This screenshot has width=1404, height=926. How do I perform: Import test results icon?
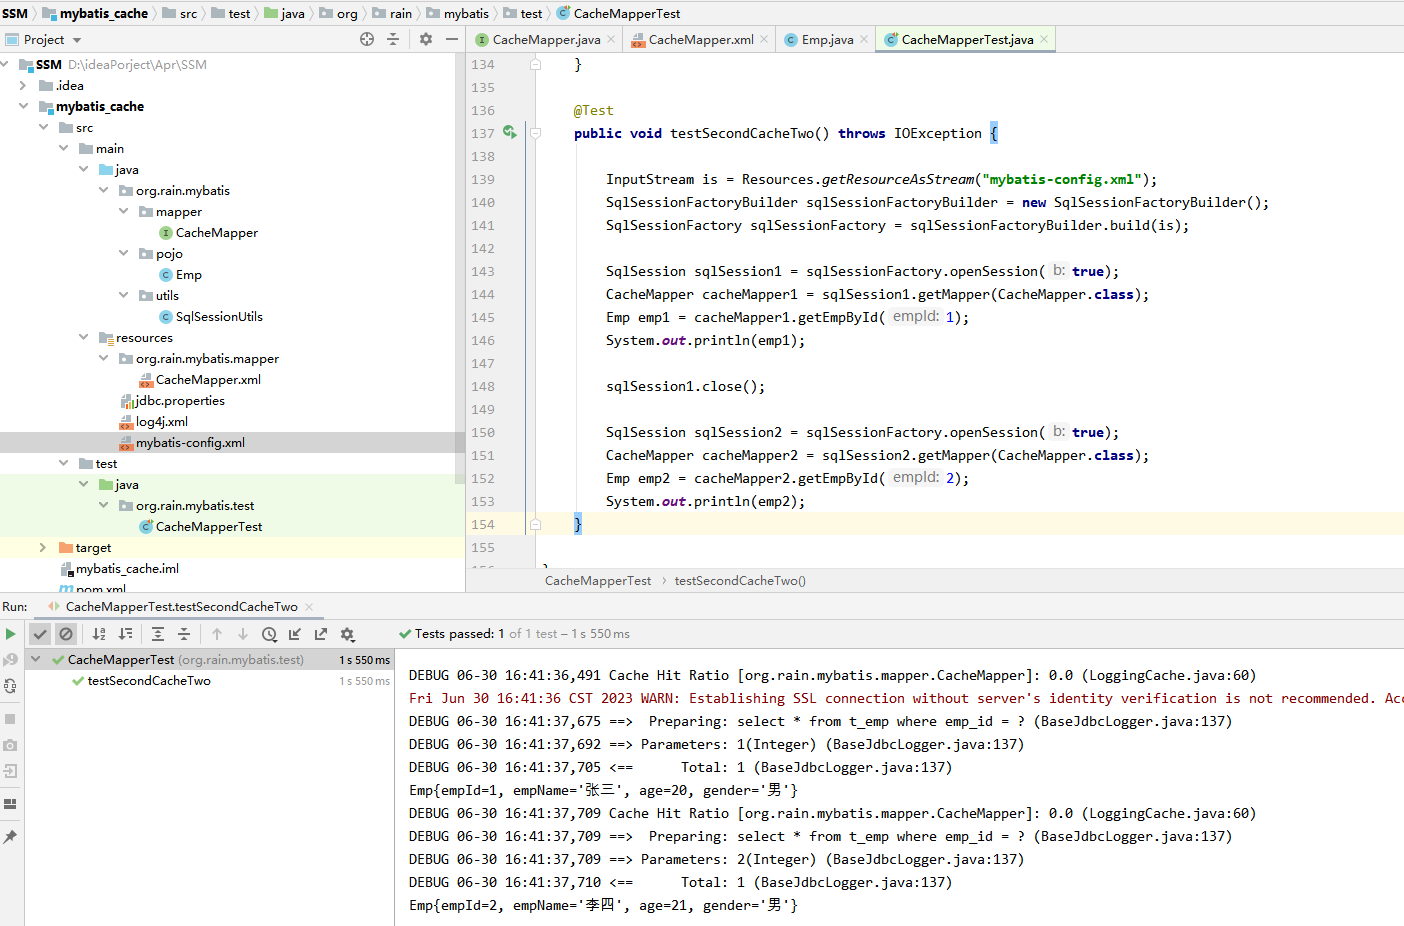pyautogui.click(x=295, y=634)
